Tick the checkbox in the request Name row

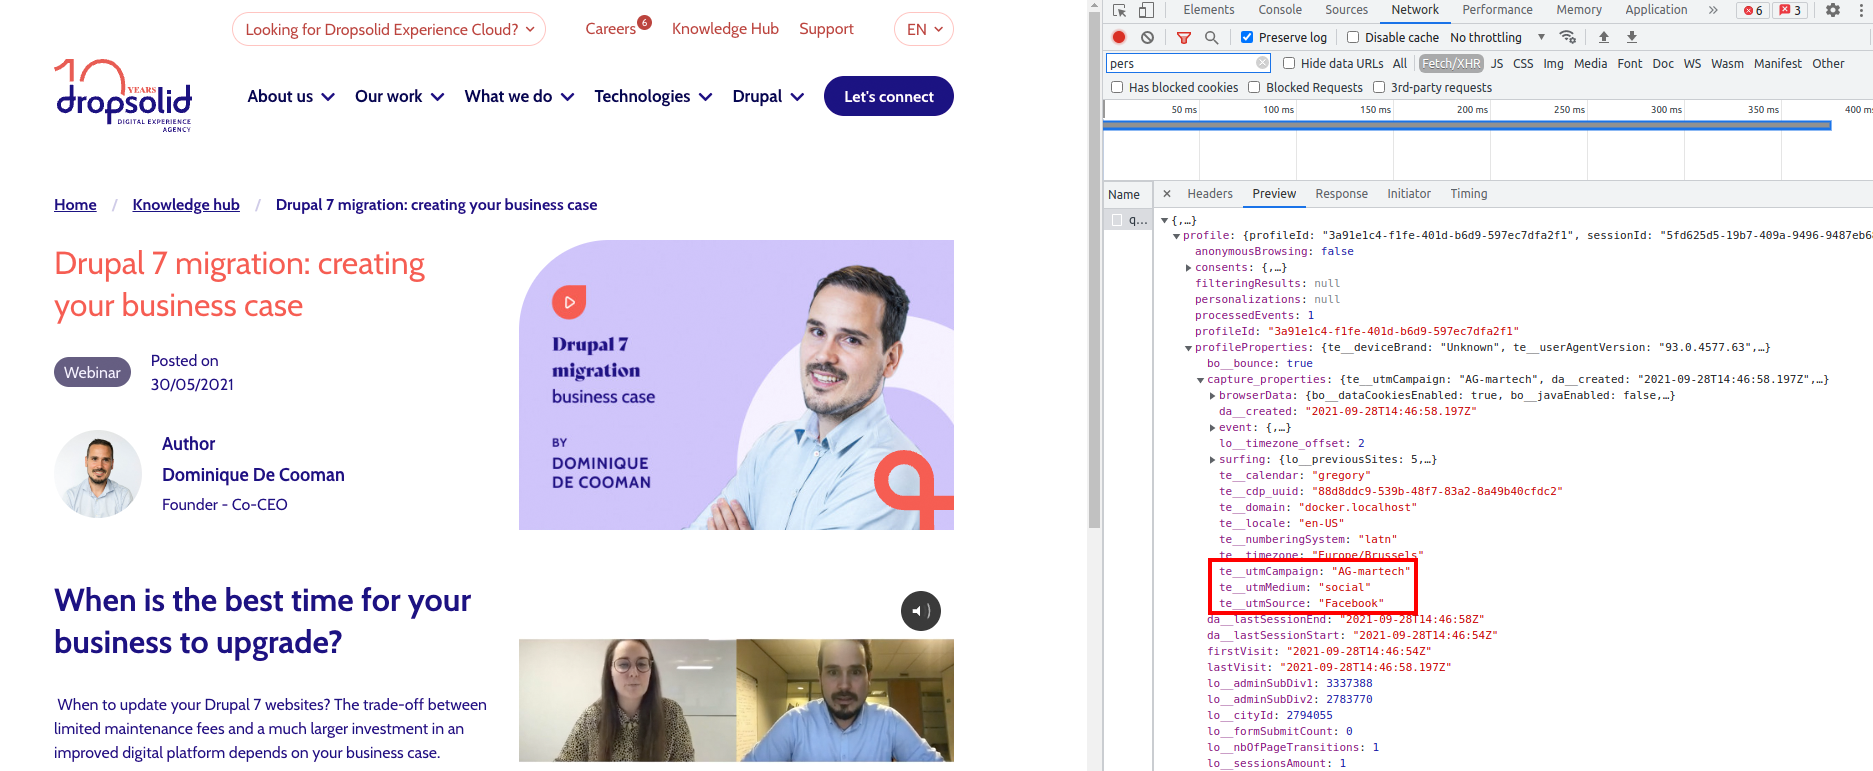pyautogui.click(x=1117, y=220)
